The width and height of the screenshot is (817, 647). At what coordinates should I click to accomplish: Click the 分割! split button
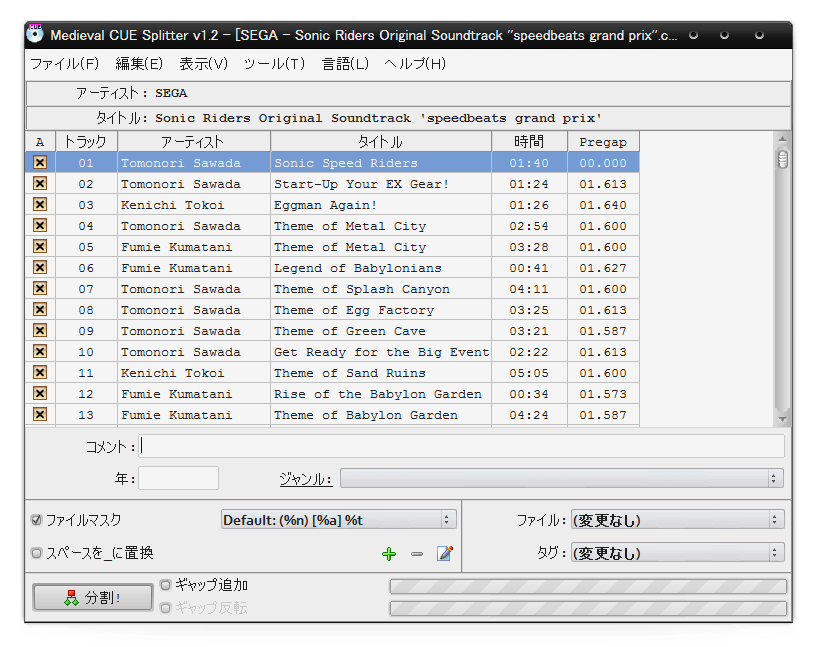tap(93, 597)
